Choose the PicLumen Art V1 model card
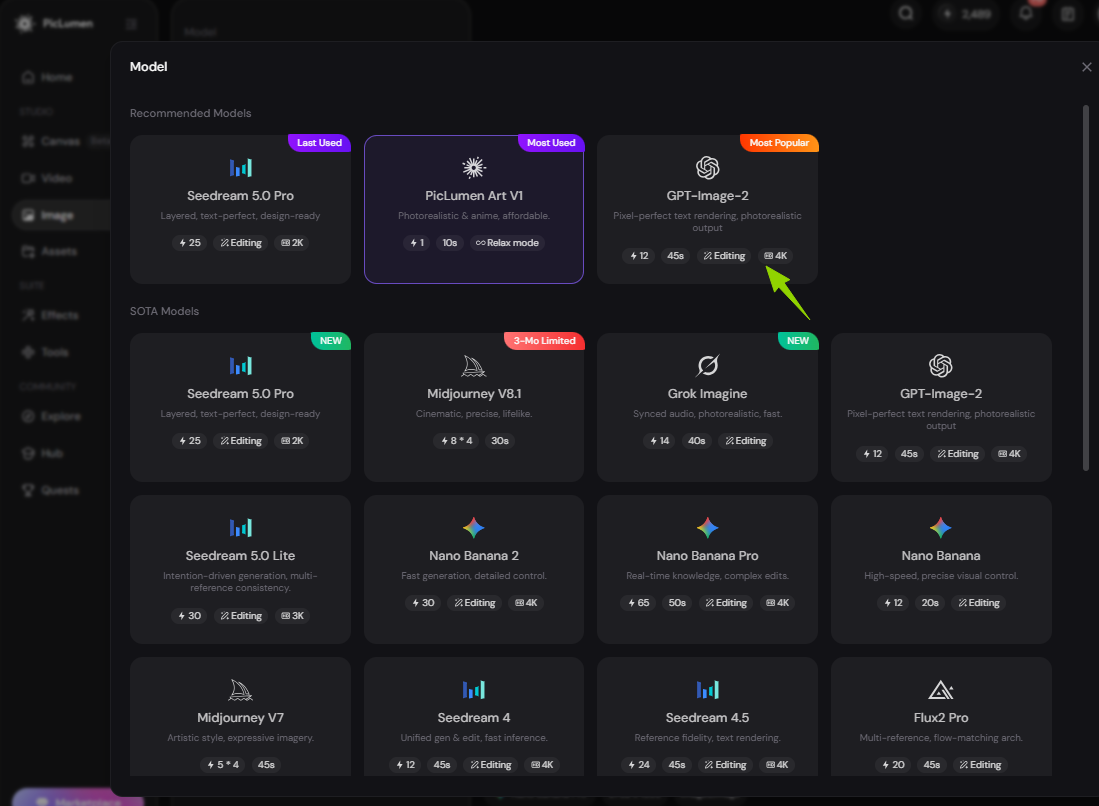 (474, 210)
